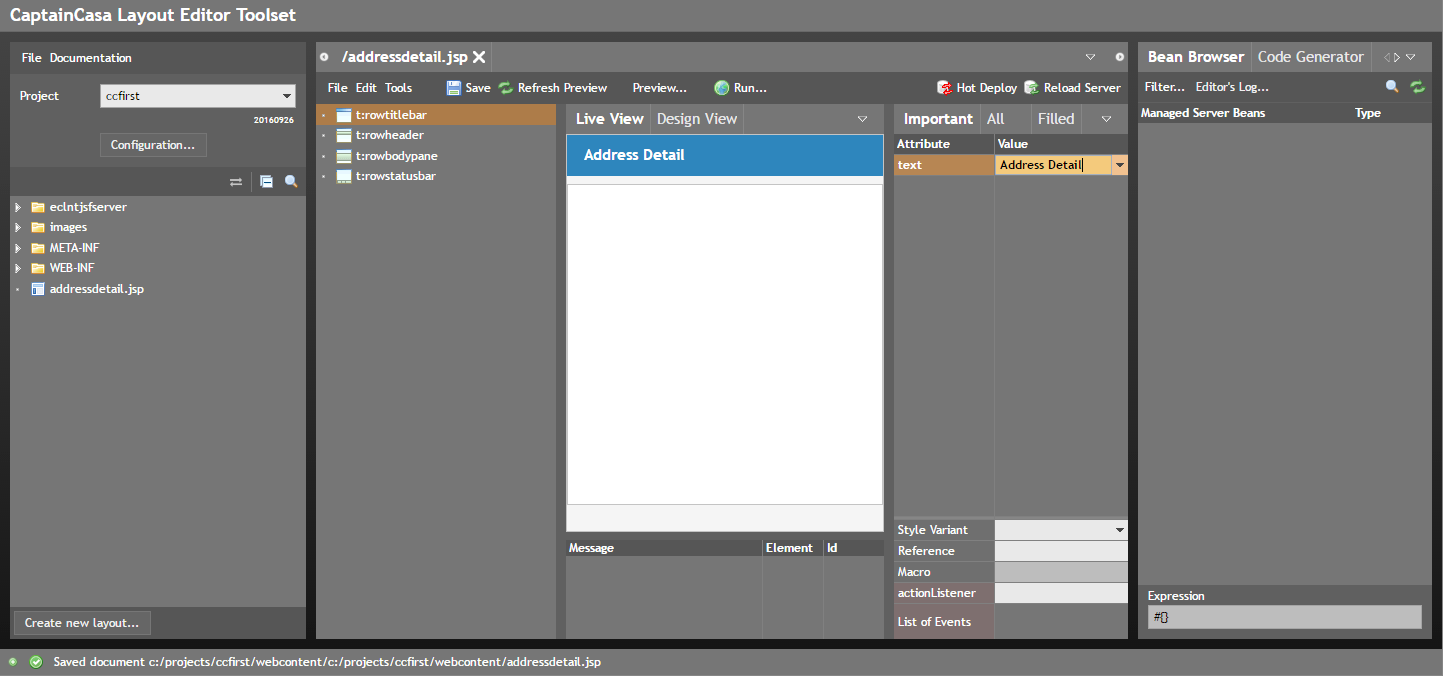Click the search magnifier in project panel
This screenshot has height=676, width=1443.
coord(291,182)
